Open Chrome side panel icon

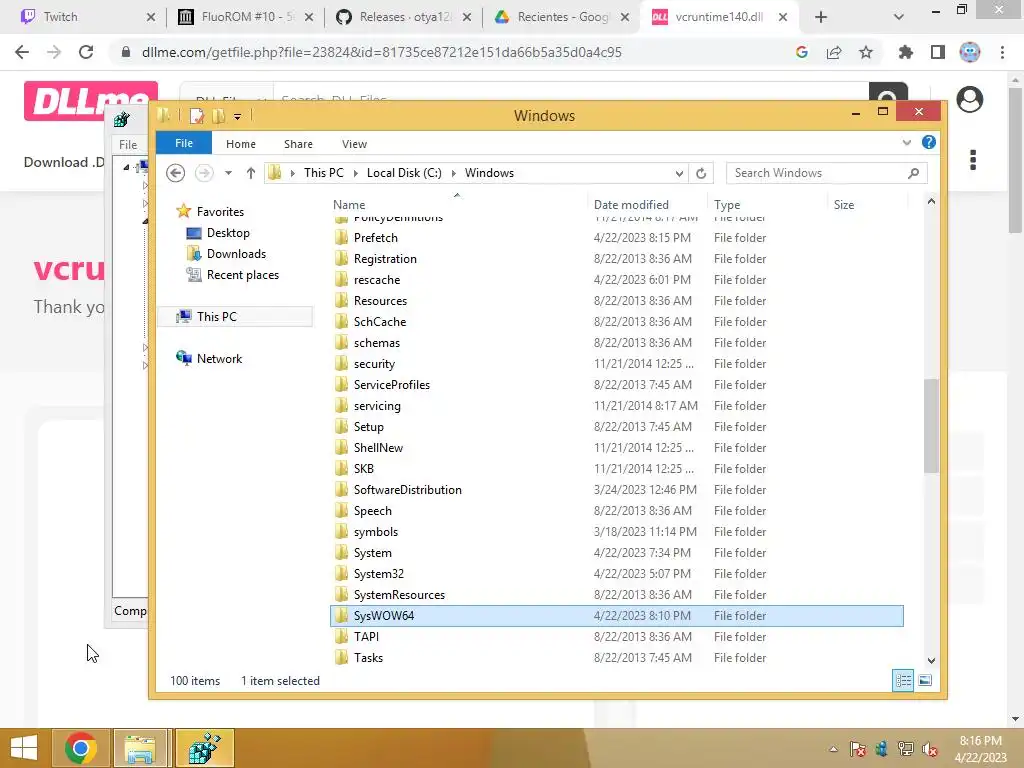point(938,52)
